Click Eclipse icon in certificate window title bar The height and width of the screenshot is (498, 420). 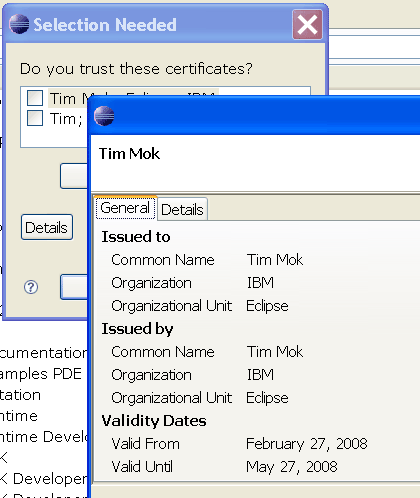(104, 116)
